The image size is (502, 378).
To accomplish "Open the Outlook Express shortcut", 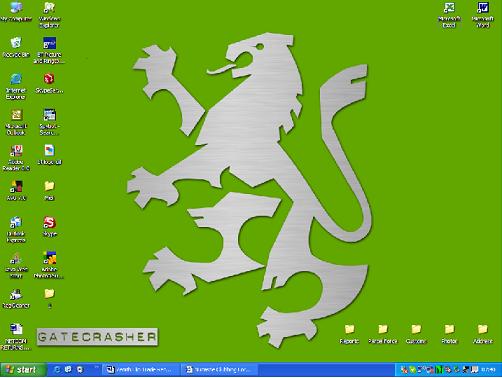I will pos(16,230).
